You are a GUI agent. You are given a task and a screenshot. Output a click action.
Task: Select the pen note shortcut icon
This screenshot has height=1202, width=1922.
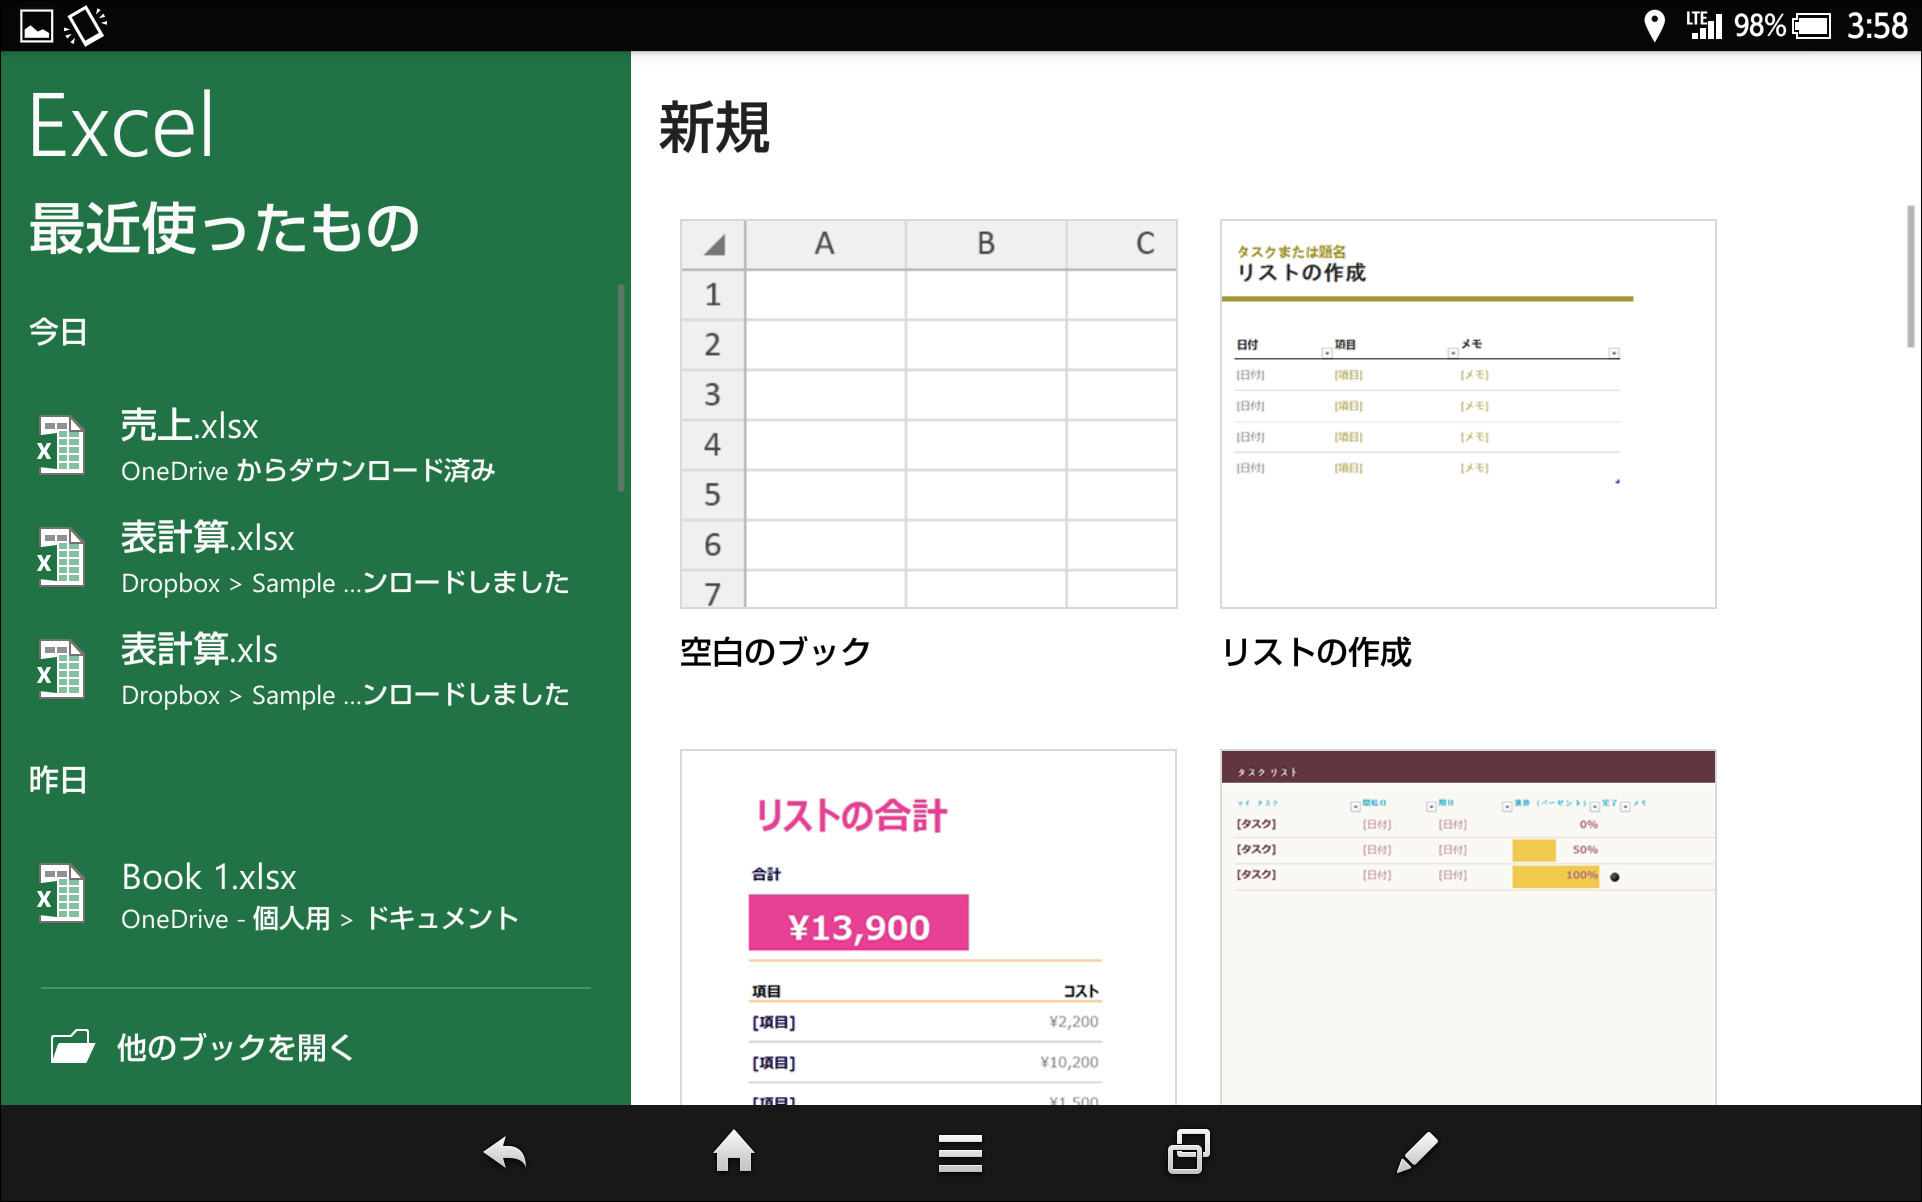click(1418, 1152)
